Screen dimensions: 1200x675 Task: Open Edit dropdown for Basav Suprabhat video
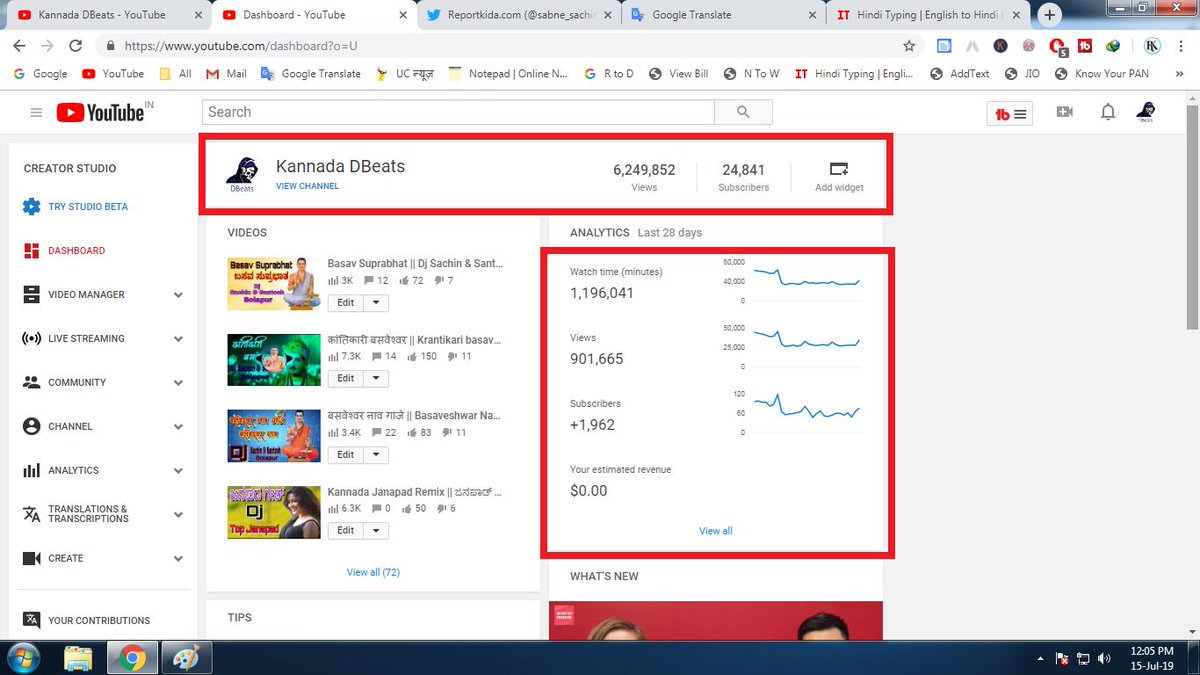(376, 302)
